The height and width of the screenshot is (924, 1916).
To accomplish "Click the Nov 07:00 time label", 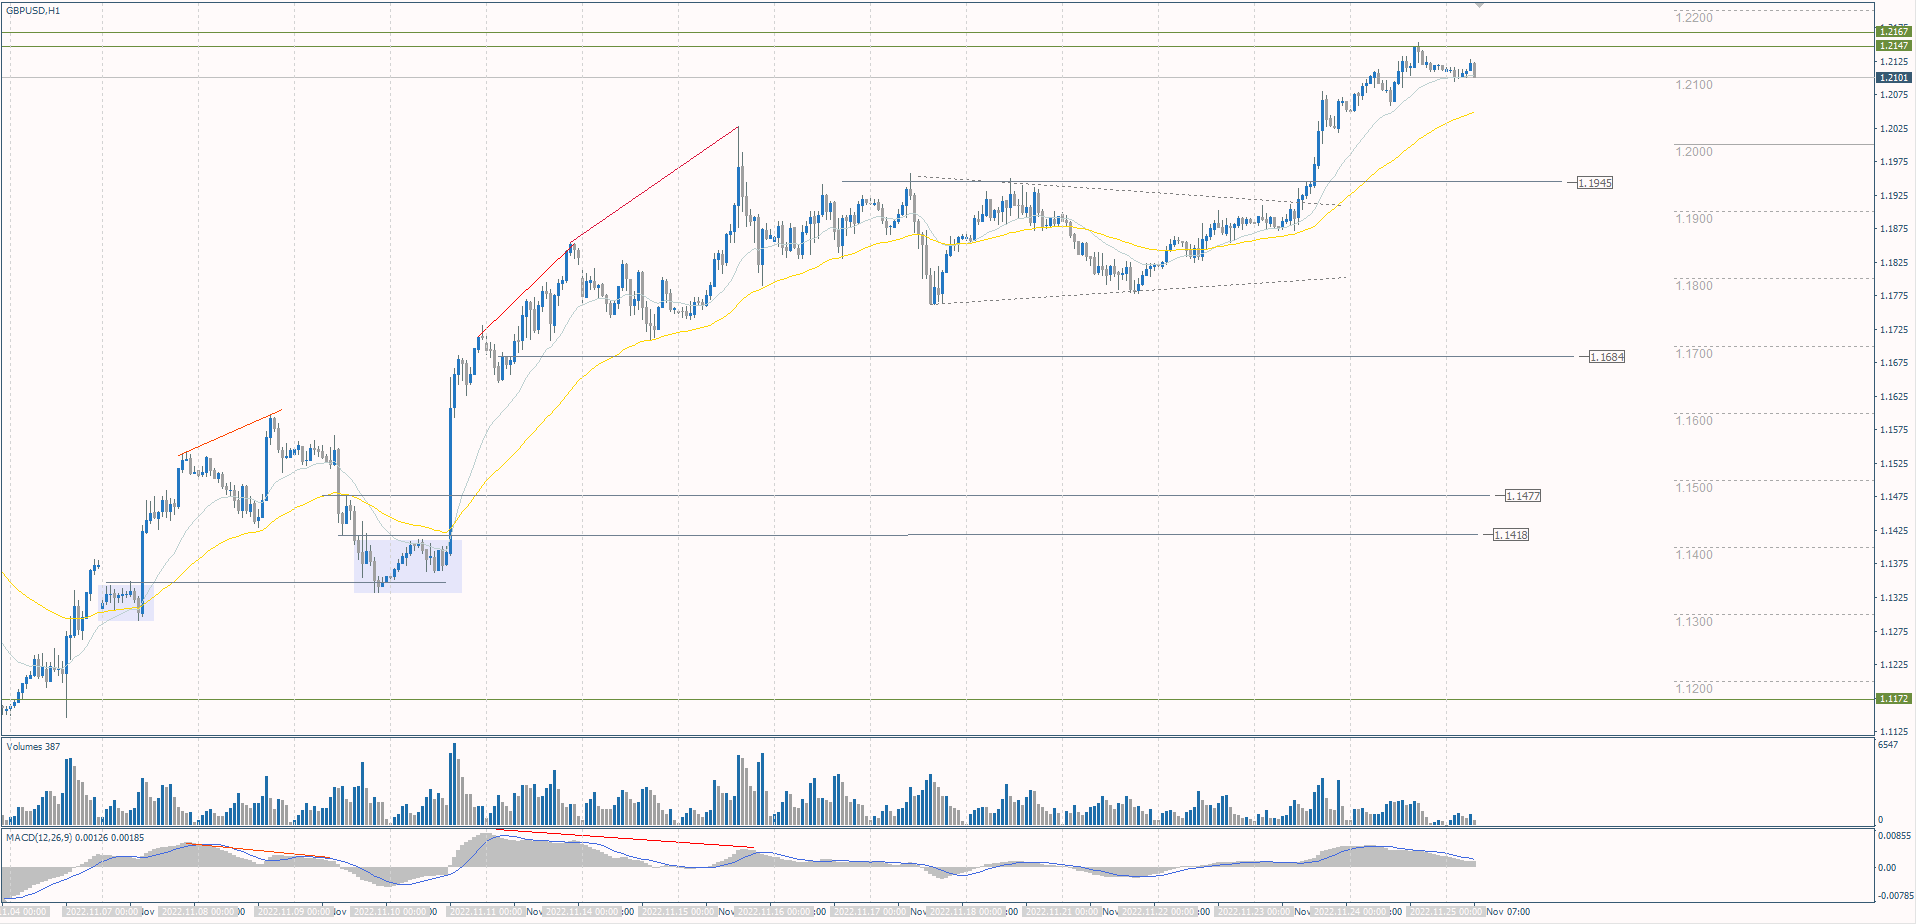I will (1508, 912).
